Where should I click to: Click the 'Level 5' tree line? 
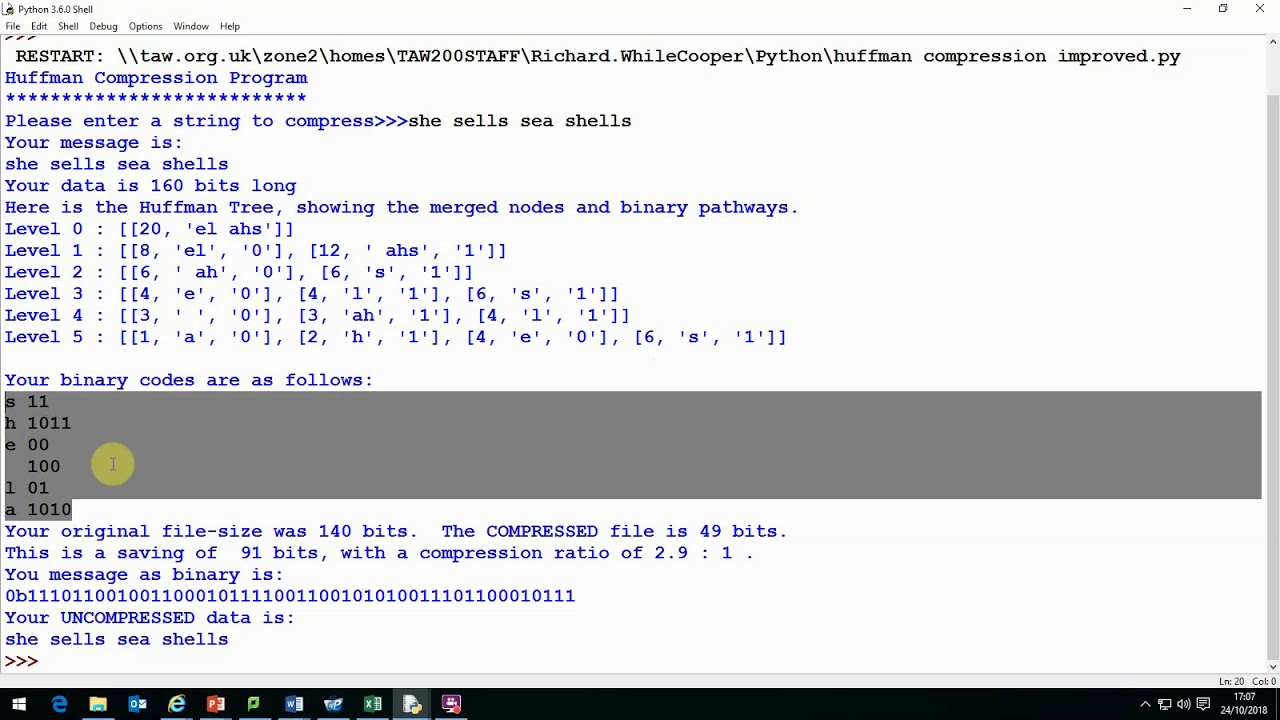pos(396,337)
